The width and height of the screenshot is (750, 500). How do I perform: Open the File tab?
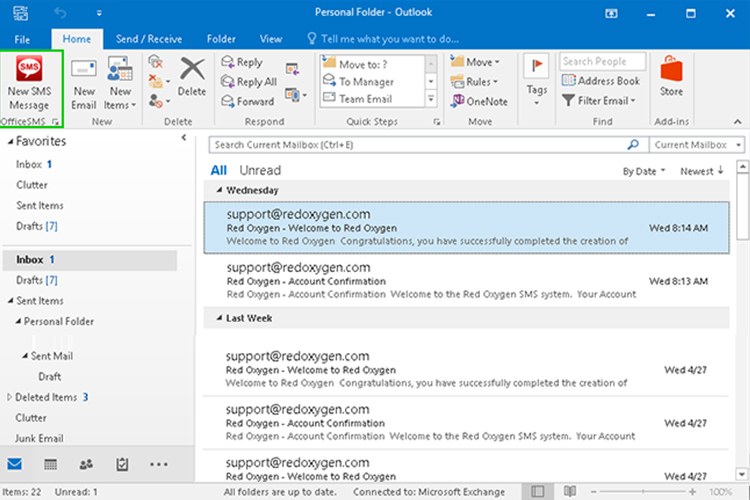pos(22,39)
